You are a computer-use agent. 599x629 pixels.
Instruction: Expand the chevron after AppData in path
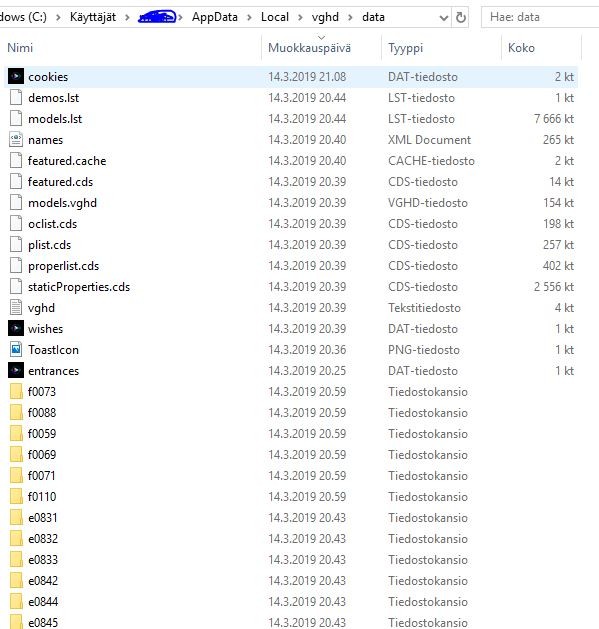(249, 17)
